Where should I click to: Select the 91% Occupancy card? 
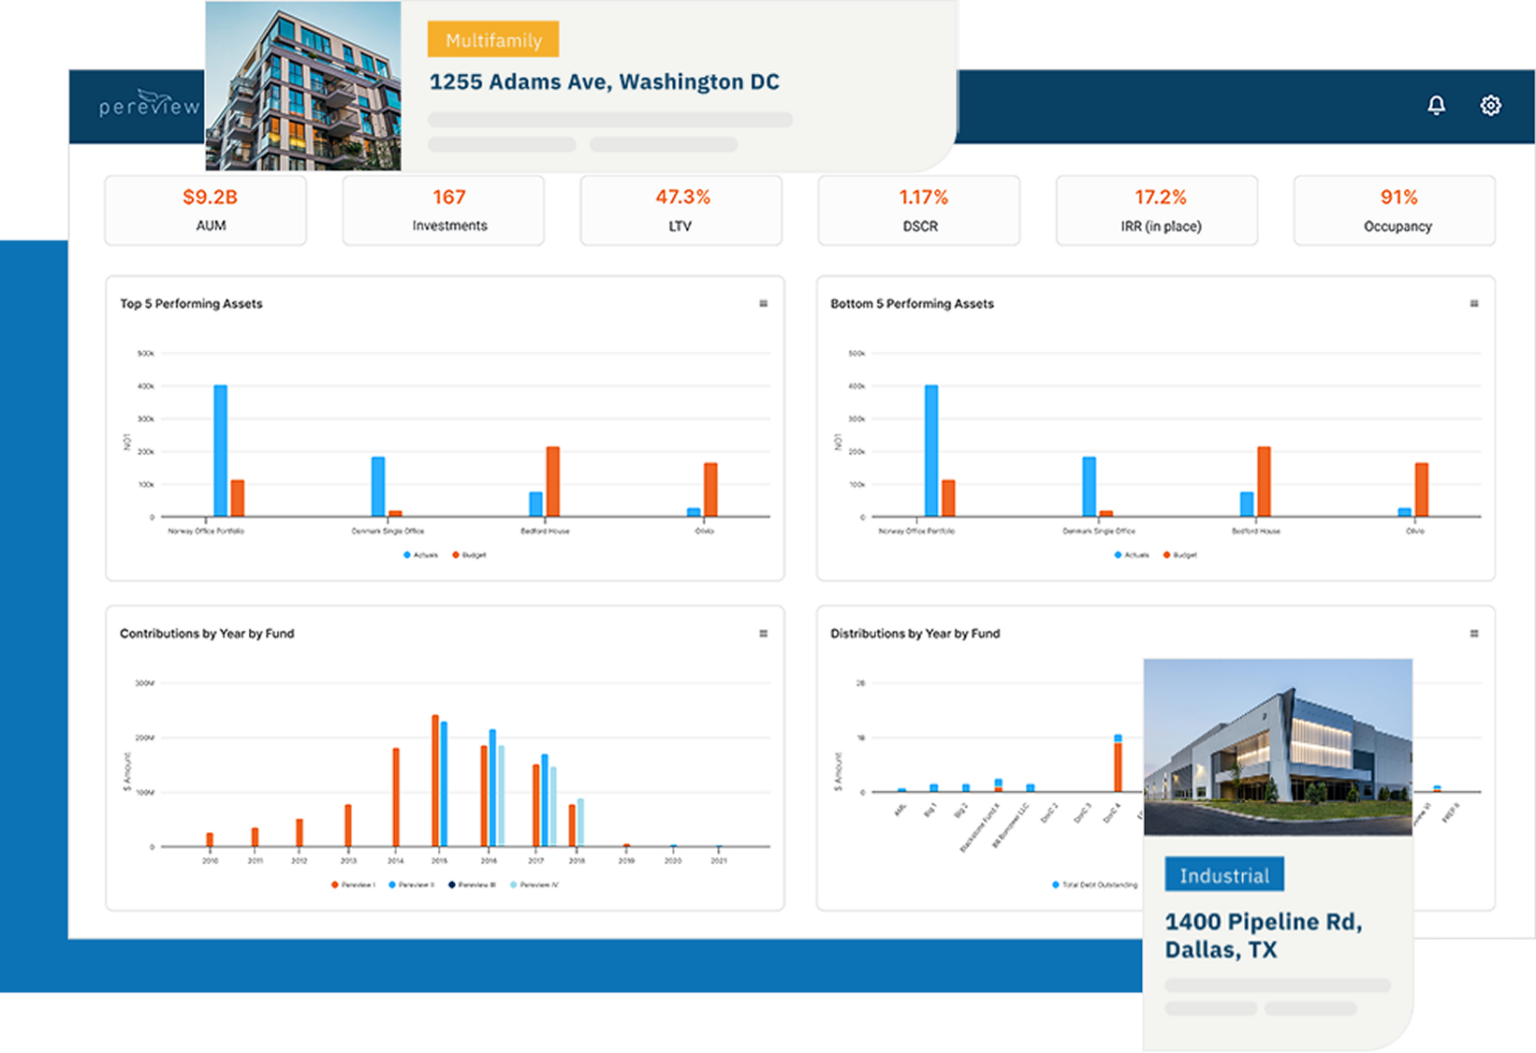tap(1395, 210)
